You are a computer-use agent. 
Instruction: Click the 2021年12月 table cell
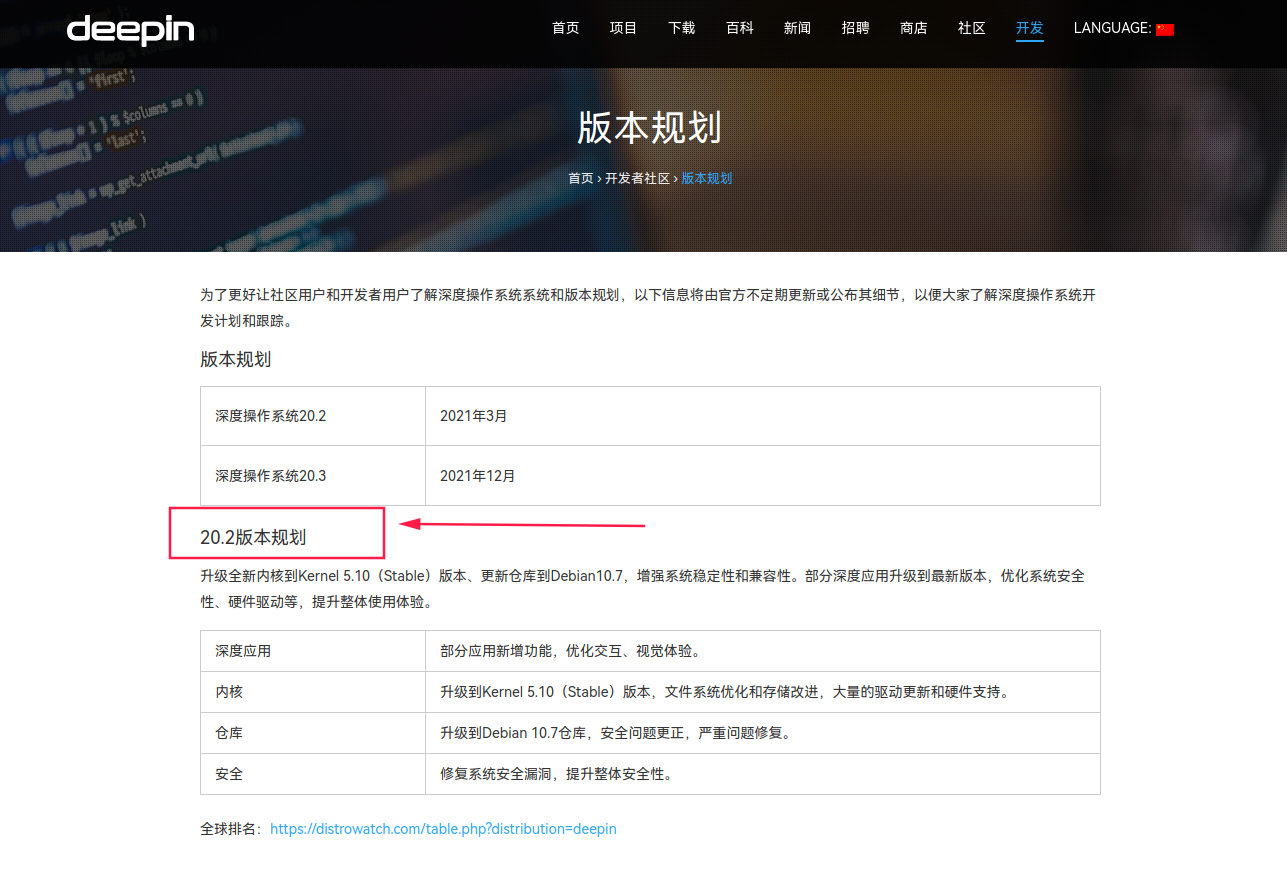tap(763, 476)
